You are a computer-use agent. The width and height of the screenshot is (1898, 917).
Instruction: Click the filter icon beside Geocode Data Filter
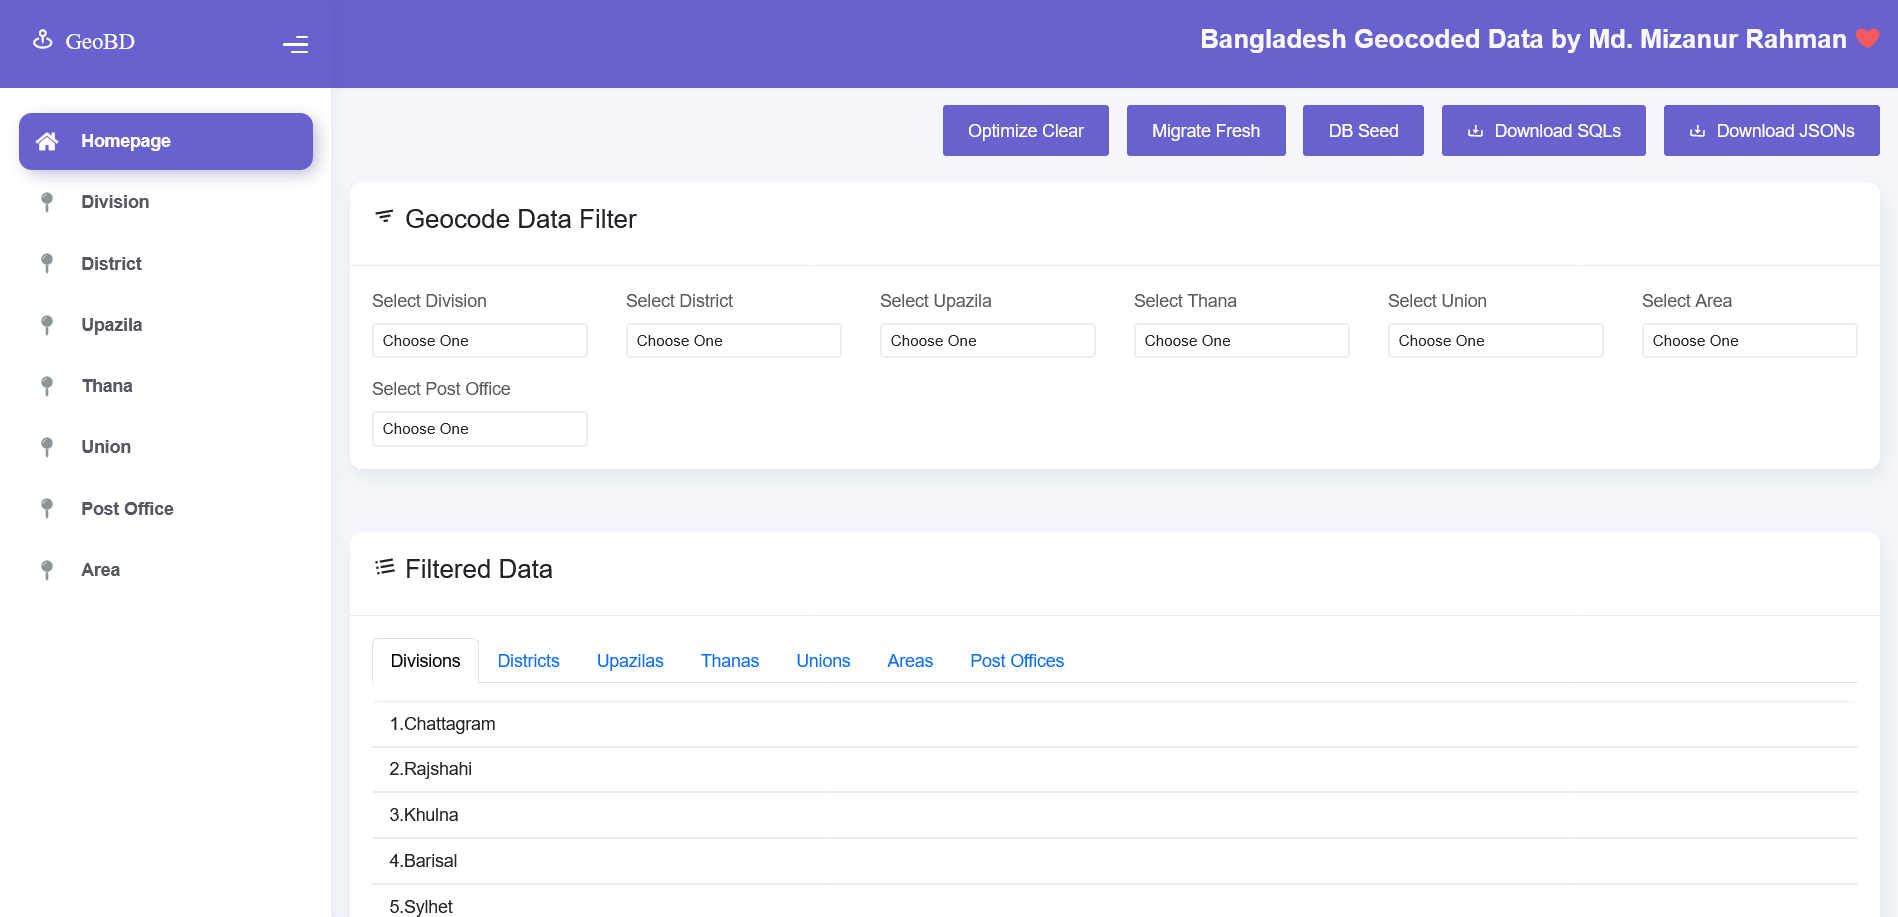pos(383,218)
